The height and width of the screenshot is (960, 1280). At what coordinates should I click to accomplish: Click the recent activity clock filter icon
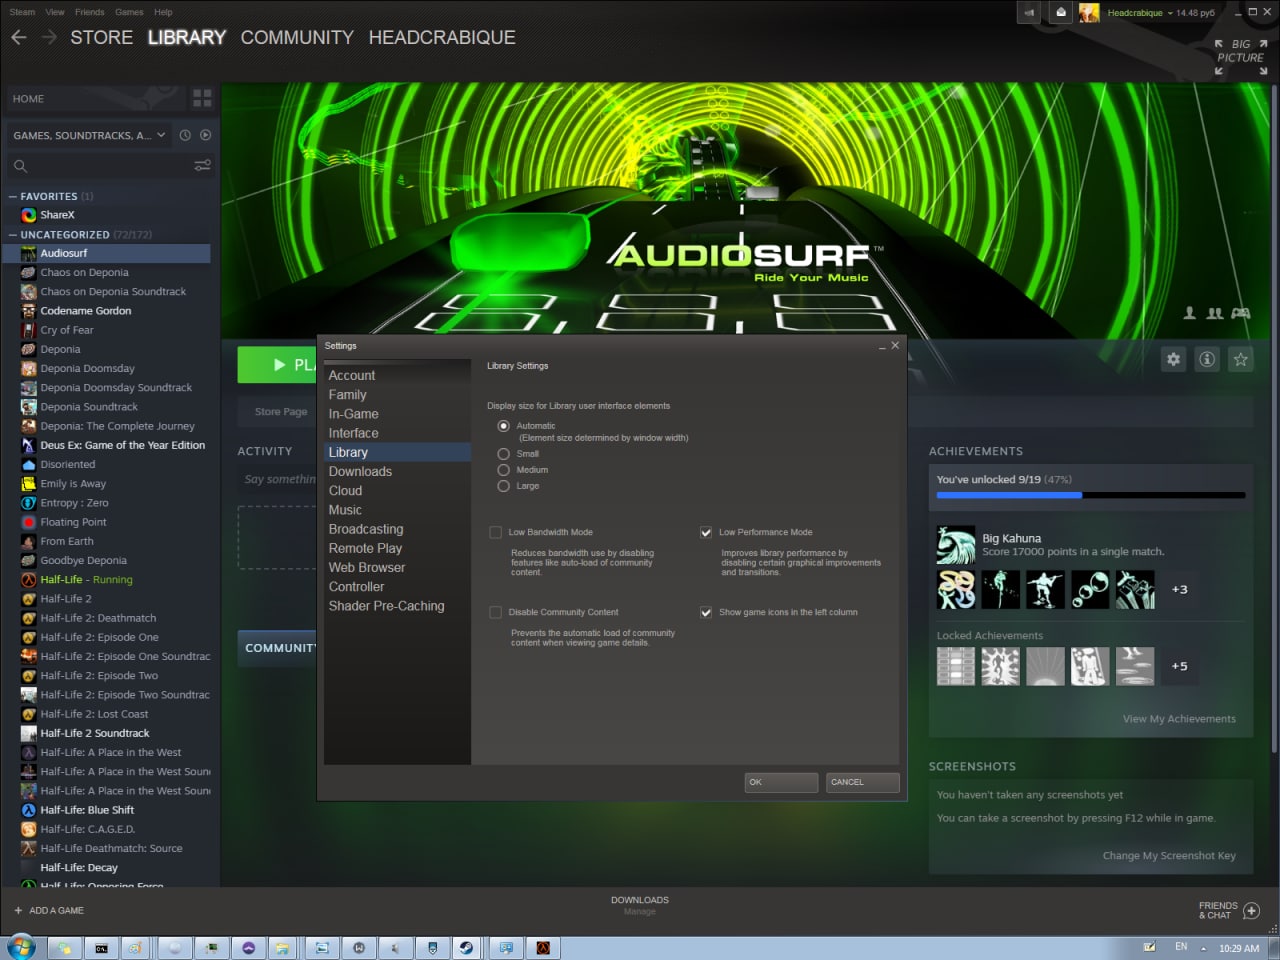(x=185, y=135)
